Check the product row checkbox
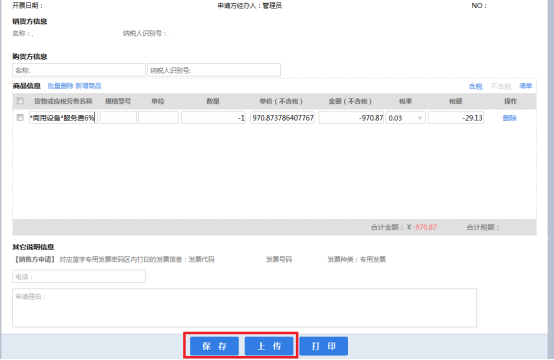This screenshot has width=554, height=360. click(20, 118)
